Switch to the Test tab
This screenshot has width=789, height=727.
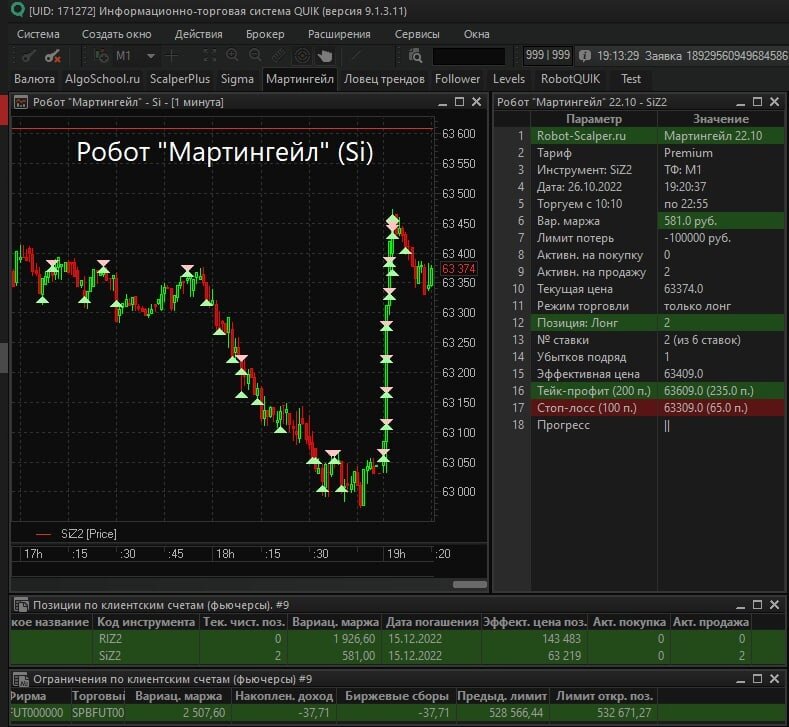[630, 79]
